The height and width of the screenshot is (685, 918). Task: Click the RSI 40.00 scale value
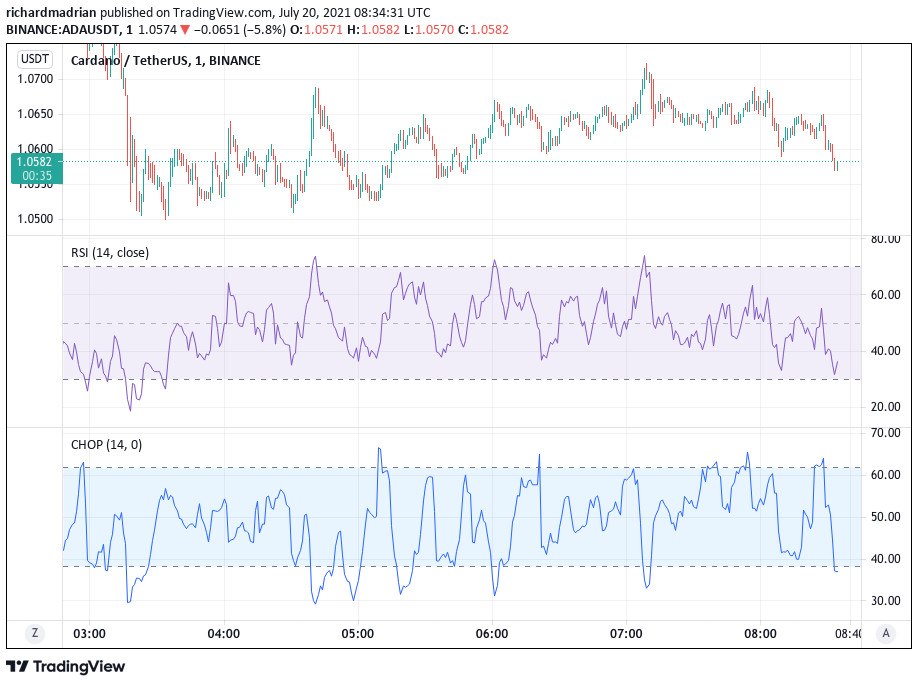pos(885,351)
